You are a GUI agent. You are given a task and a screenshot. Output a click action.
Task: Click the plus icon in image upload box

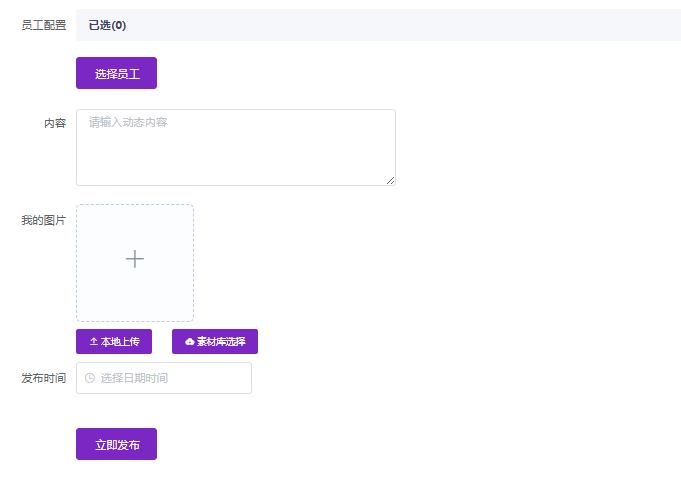coord(135,259)
